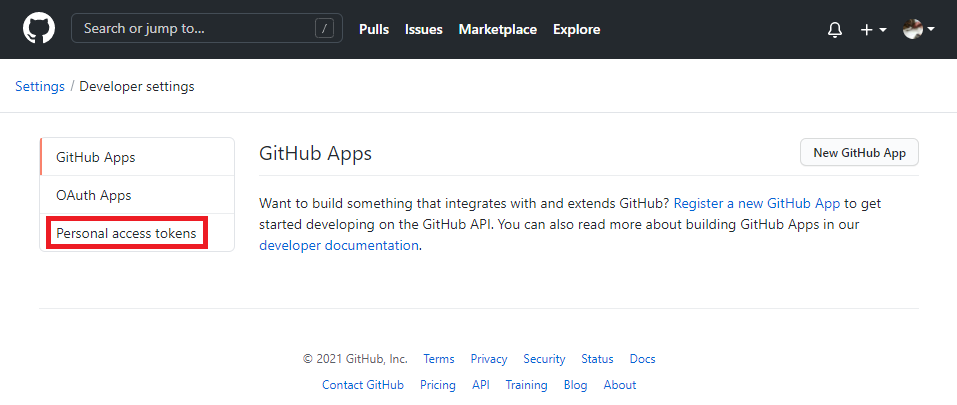
Task: Click the New GitHub App button
Action: point(859,152)
